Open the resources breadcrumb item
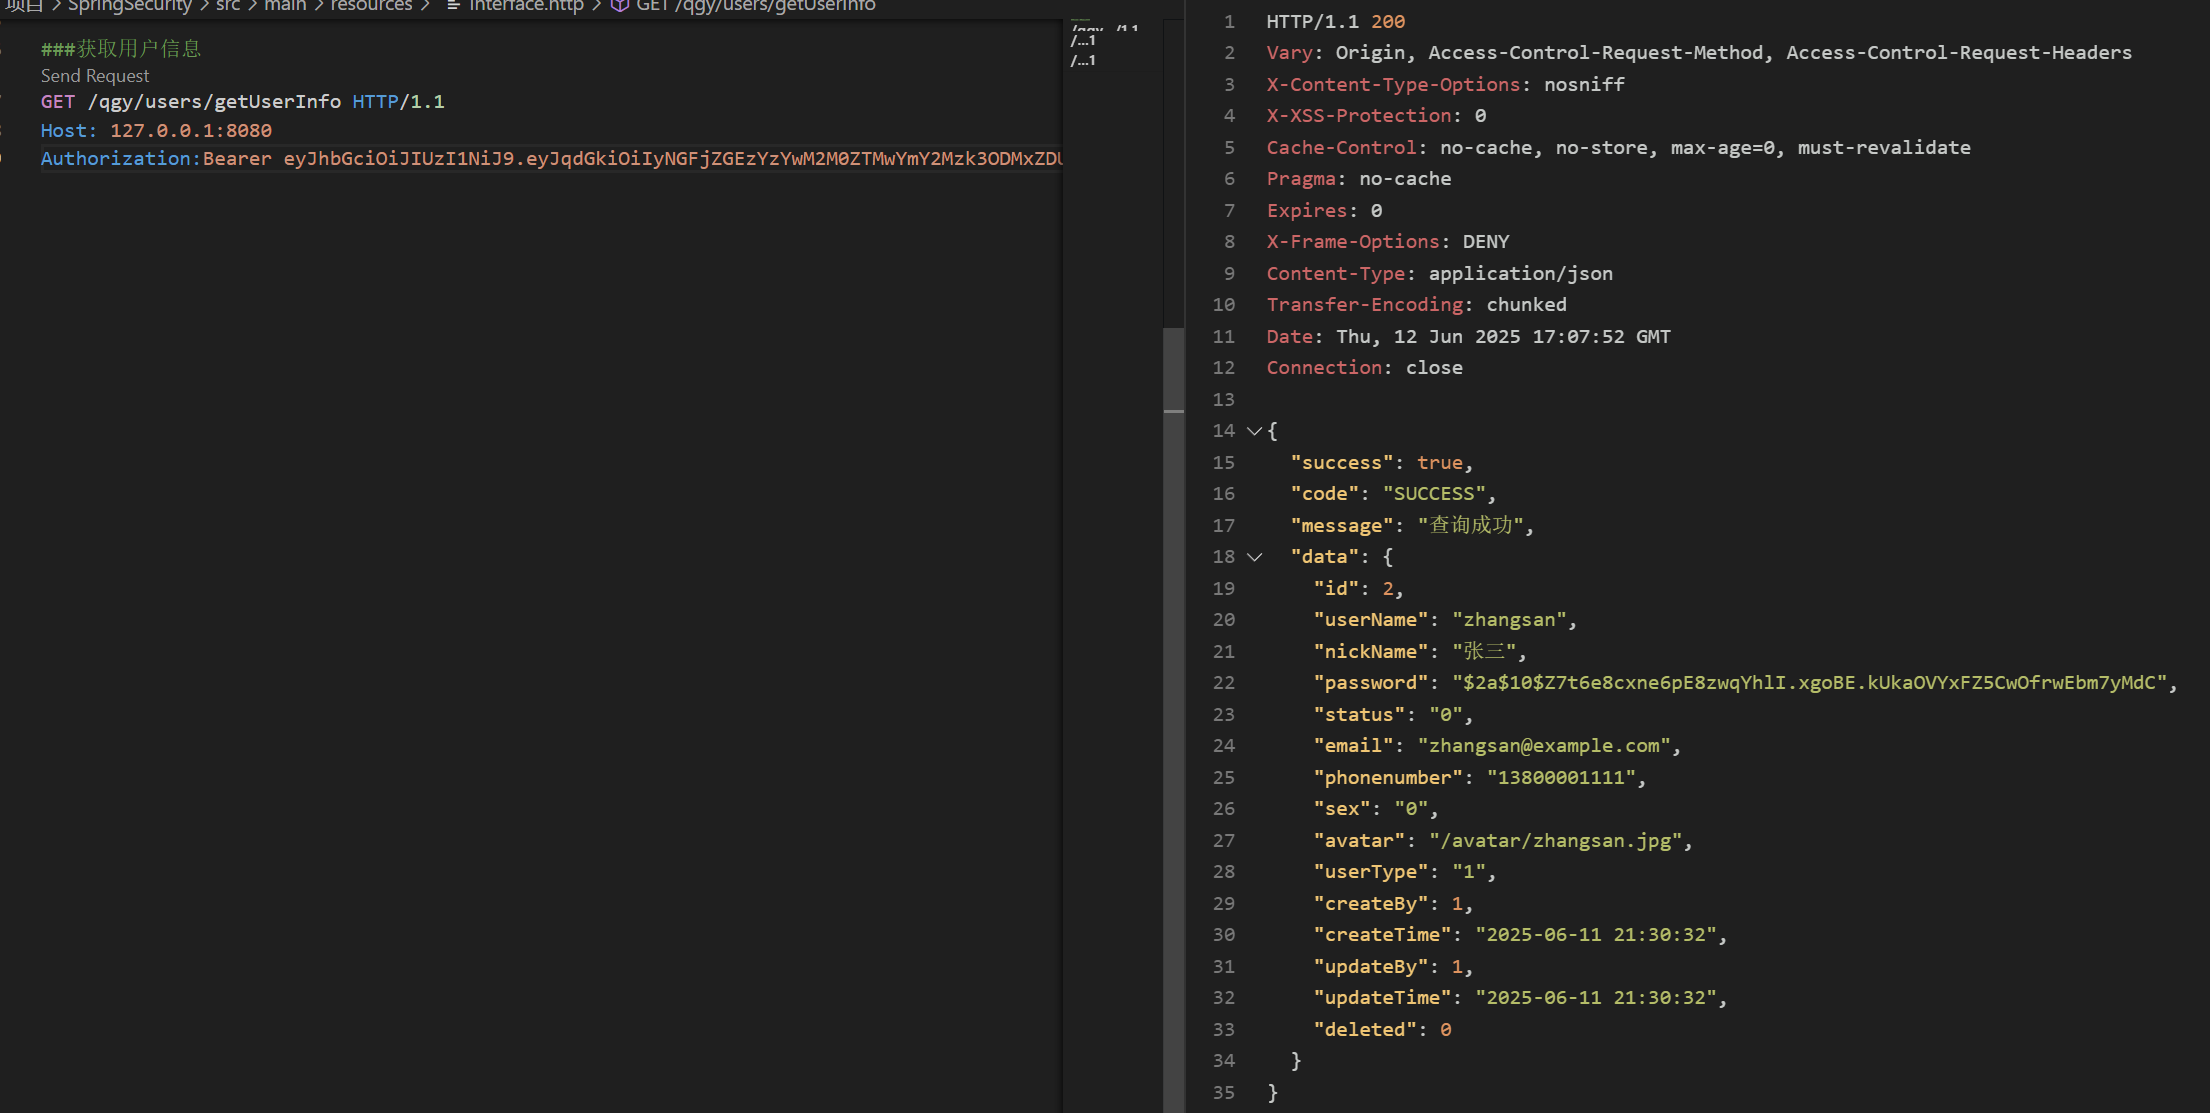This screenshot has width=2210, height=1113. (x=371, y=6)
